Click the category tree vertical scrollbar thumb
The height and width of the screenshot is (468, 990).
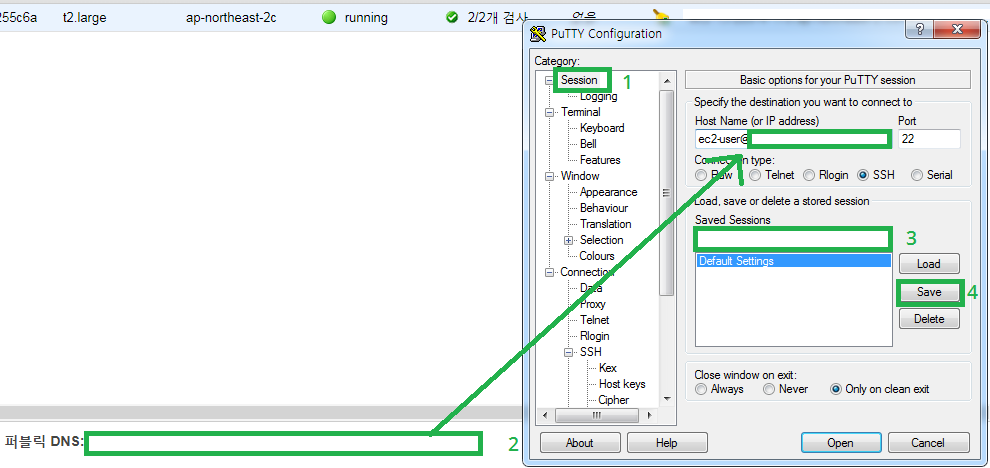click(x=666, y=193)
